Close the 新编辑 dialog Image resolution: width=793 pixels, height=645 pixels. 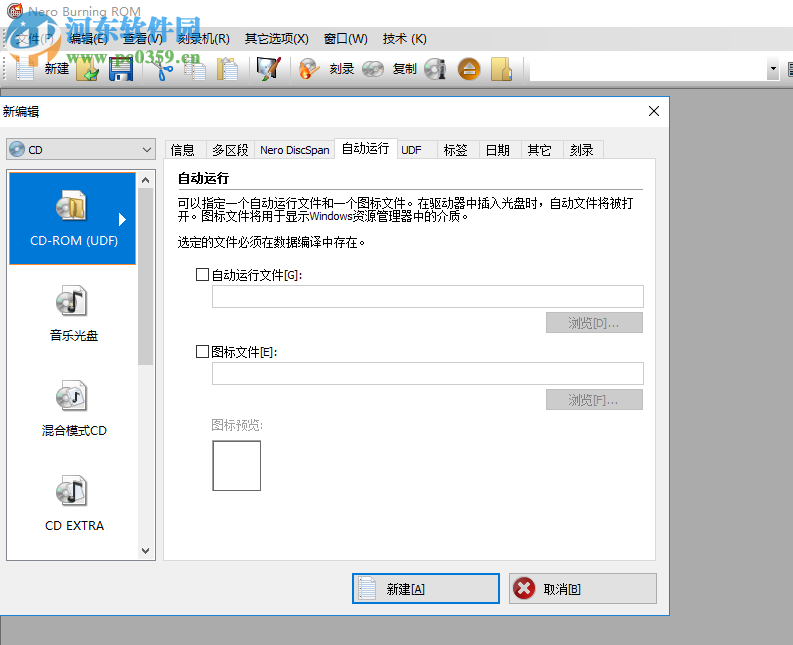tap(654, 111)
